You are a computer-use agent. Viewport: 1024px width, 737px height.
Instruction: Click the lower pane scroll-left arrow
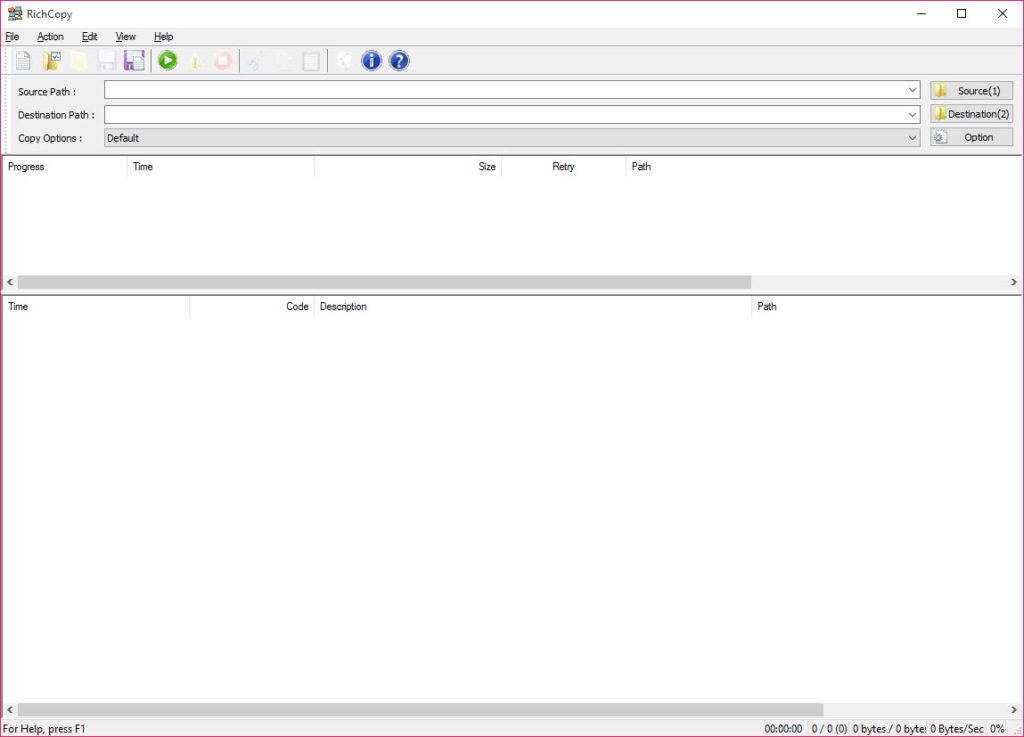pos(10,710)
